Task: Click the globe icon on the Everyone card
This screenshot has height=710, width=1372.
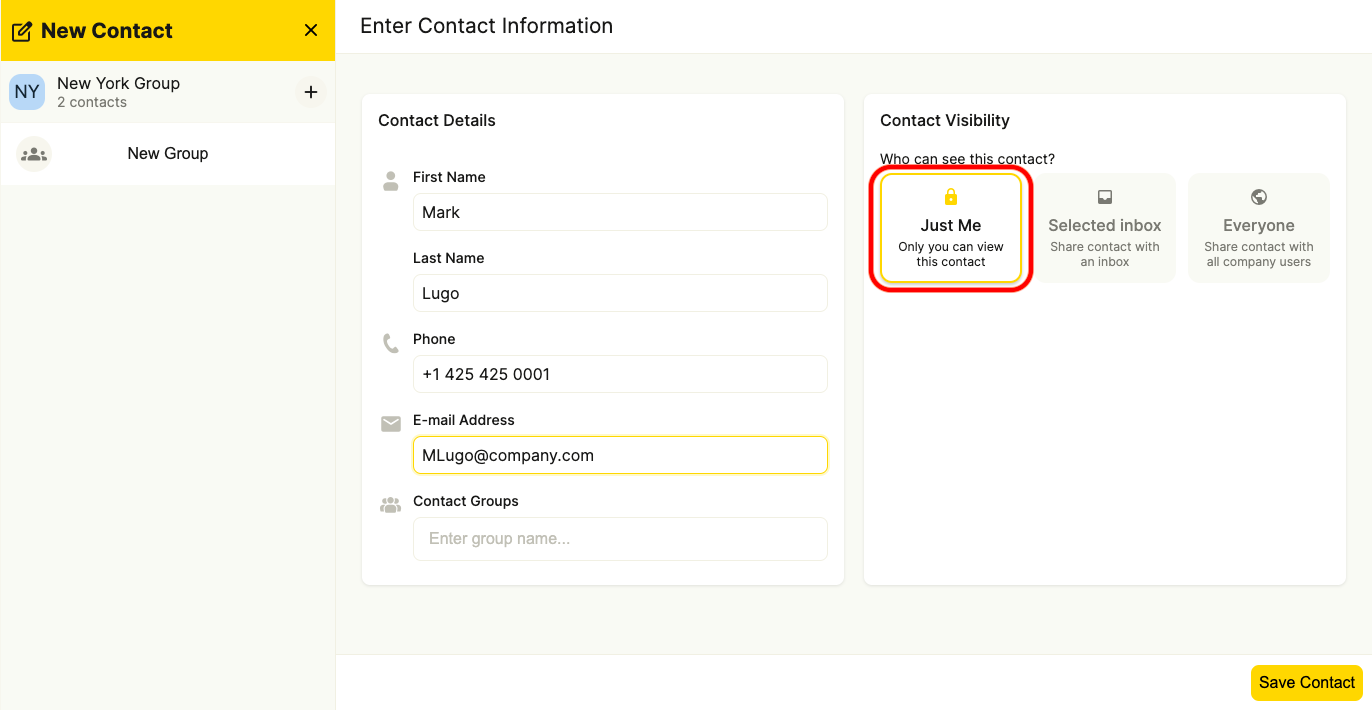Action: point(1258,197)
